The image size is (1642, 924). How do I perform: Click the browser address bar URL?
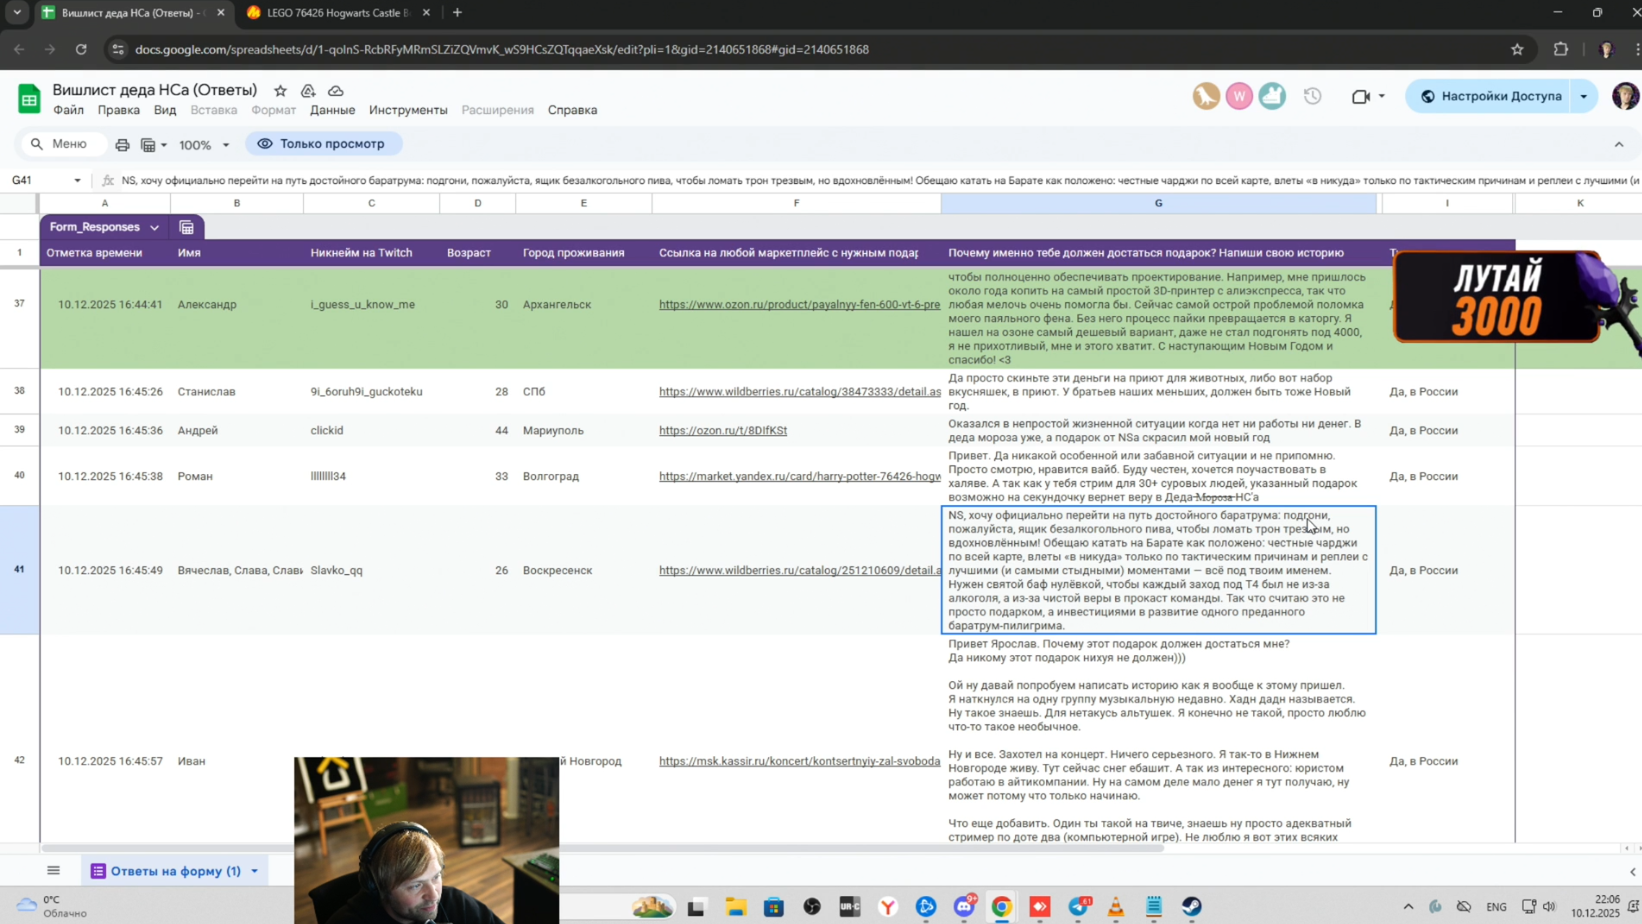502,49
